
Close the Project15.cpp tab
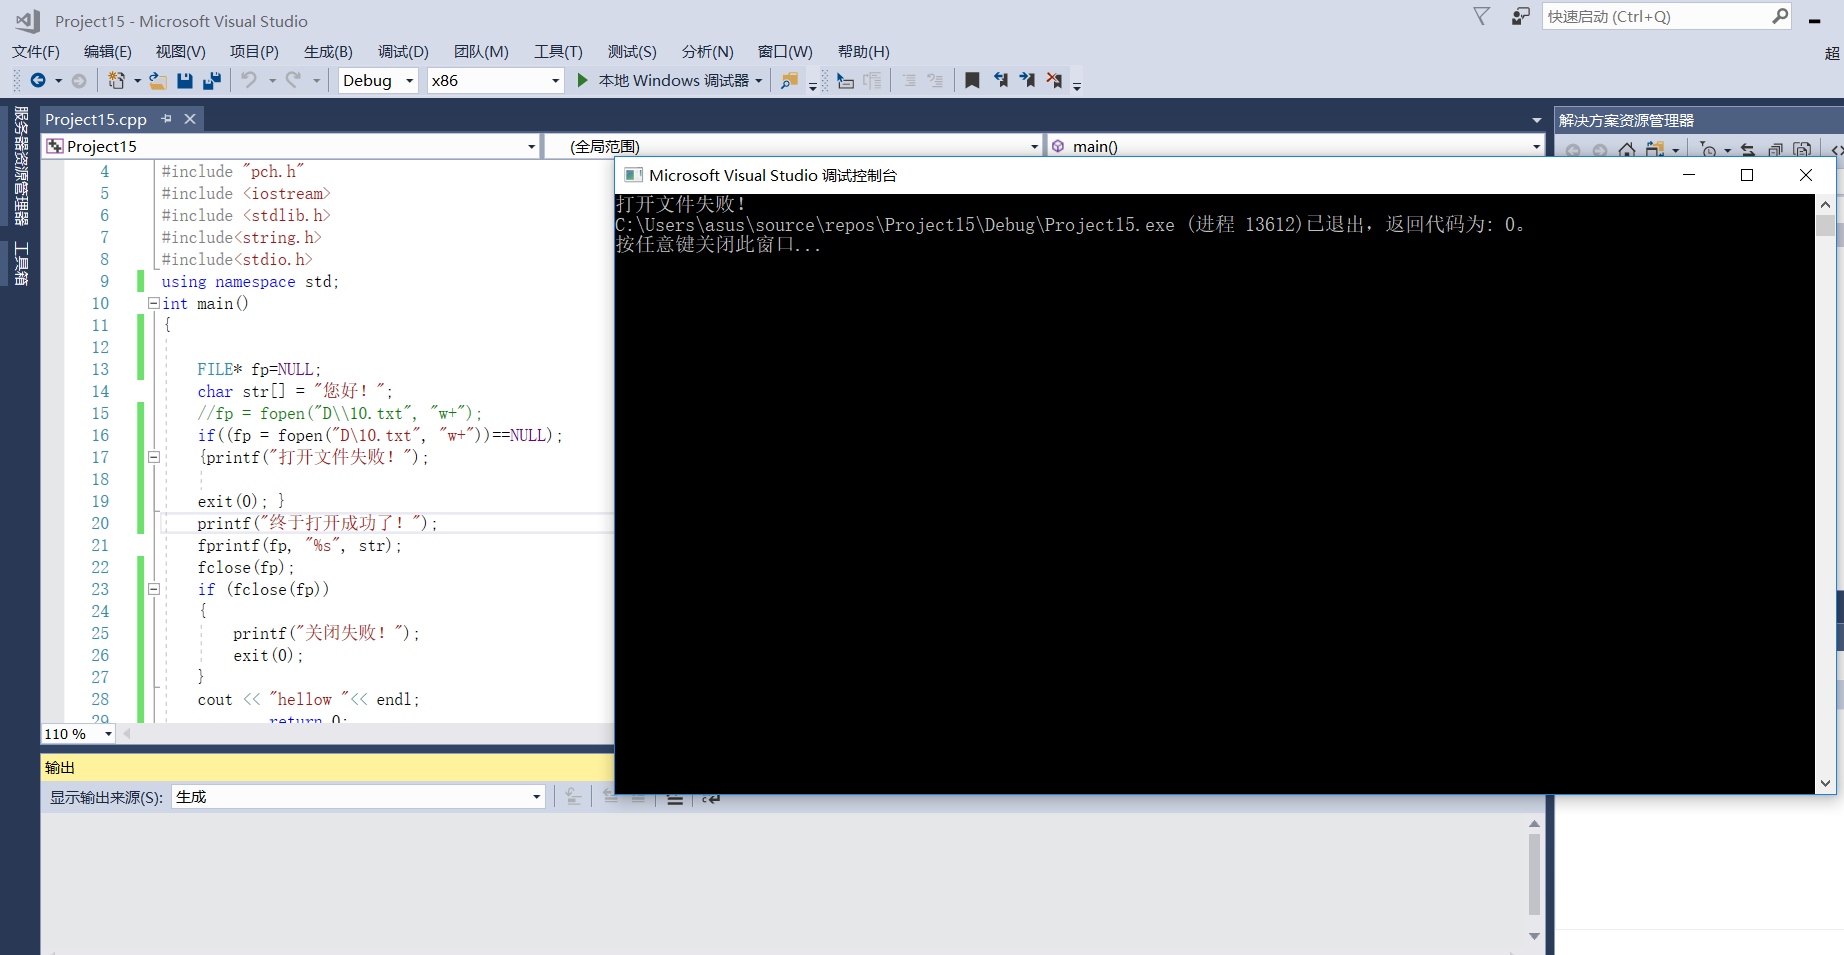[190, 119]
